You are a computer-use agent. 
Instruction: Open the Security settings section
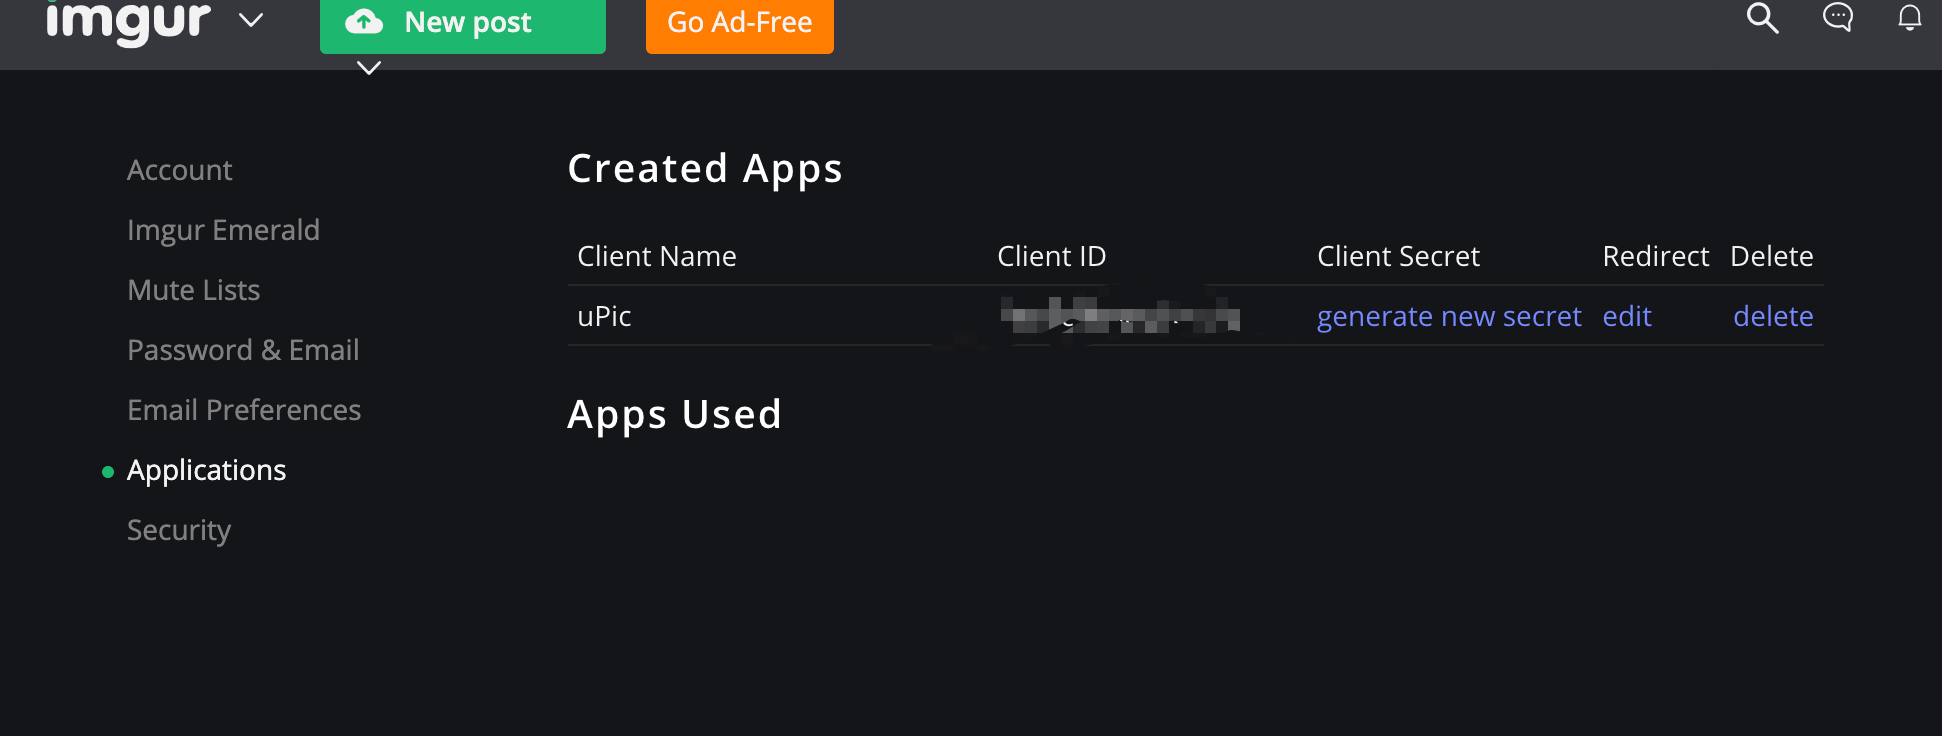click(179, 530)
